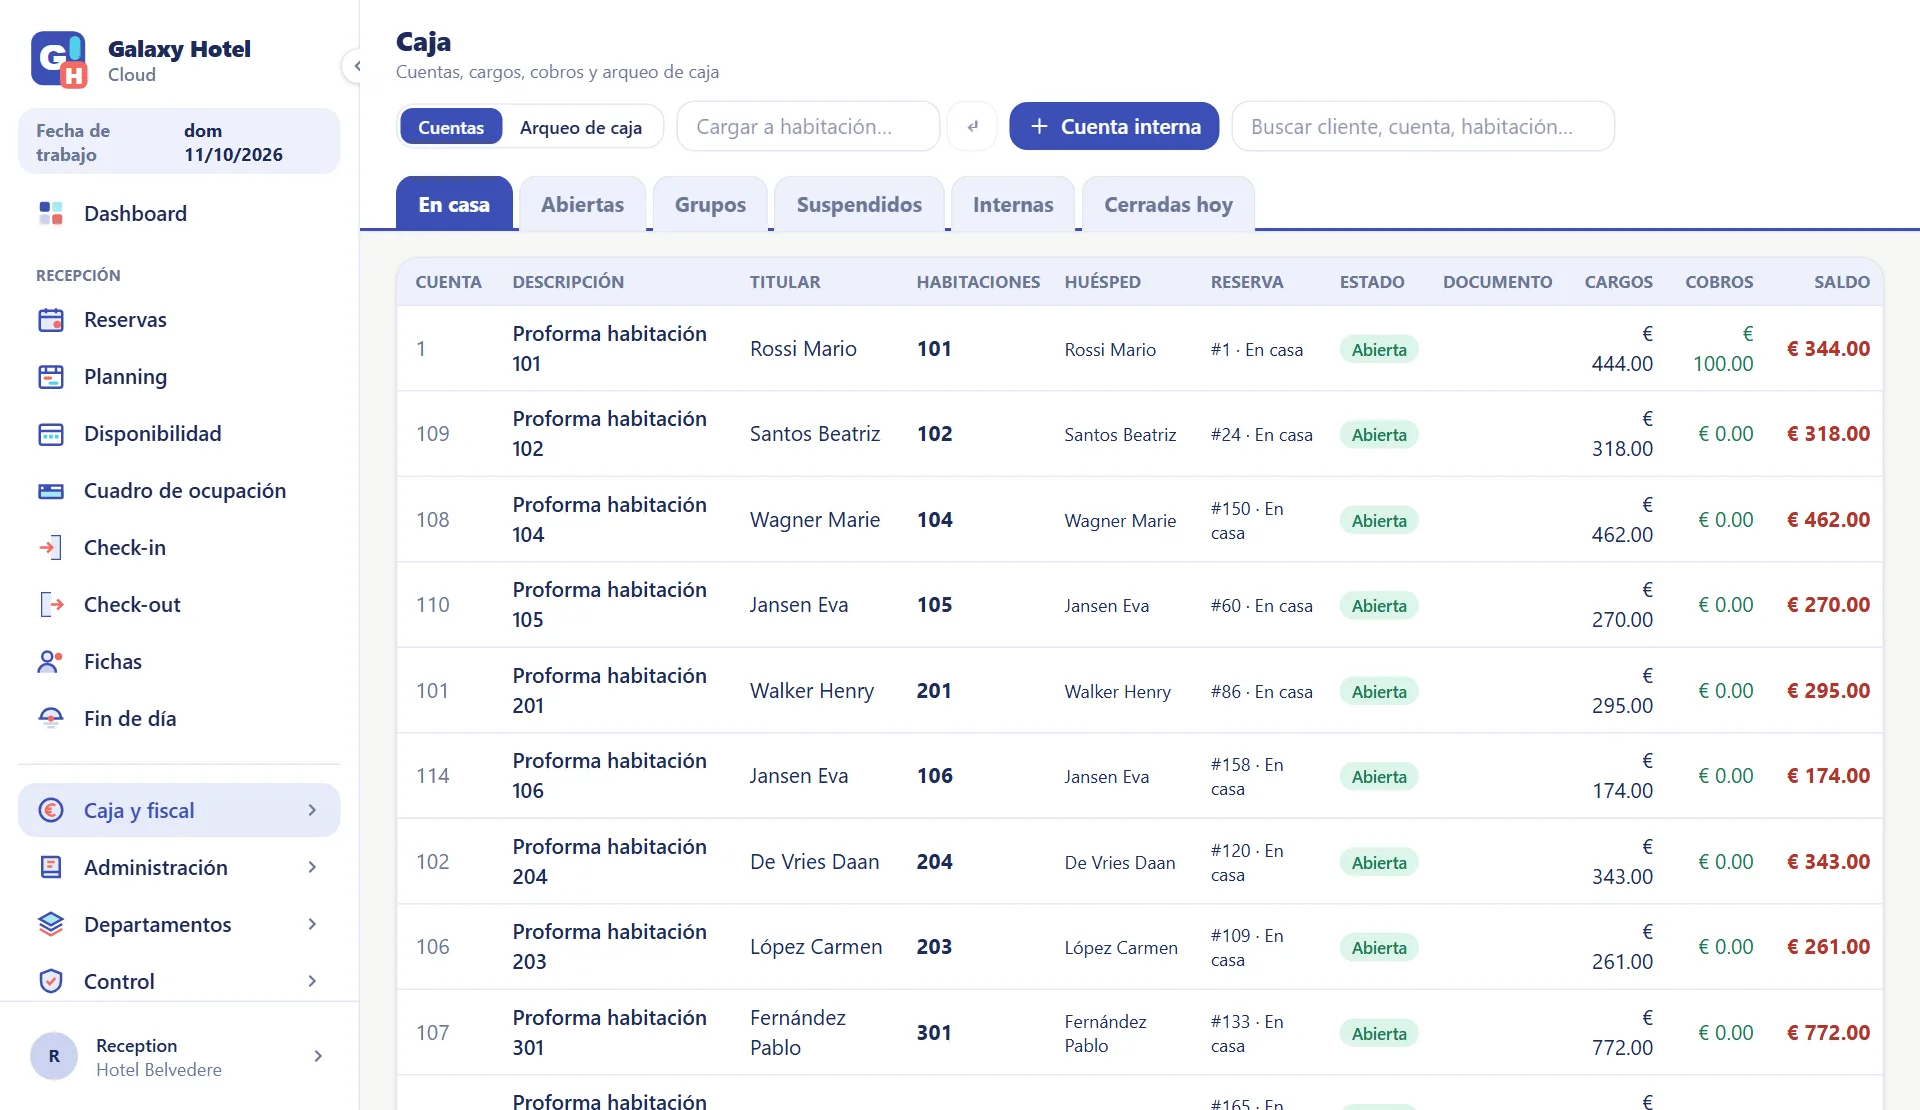Screen dimensions: 1920x1110
Task: Click Abierta status badge for Wagner Marie
Action: 1379,520
